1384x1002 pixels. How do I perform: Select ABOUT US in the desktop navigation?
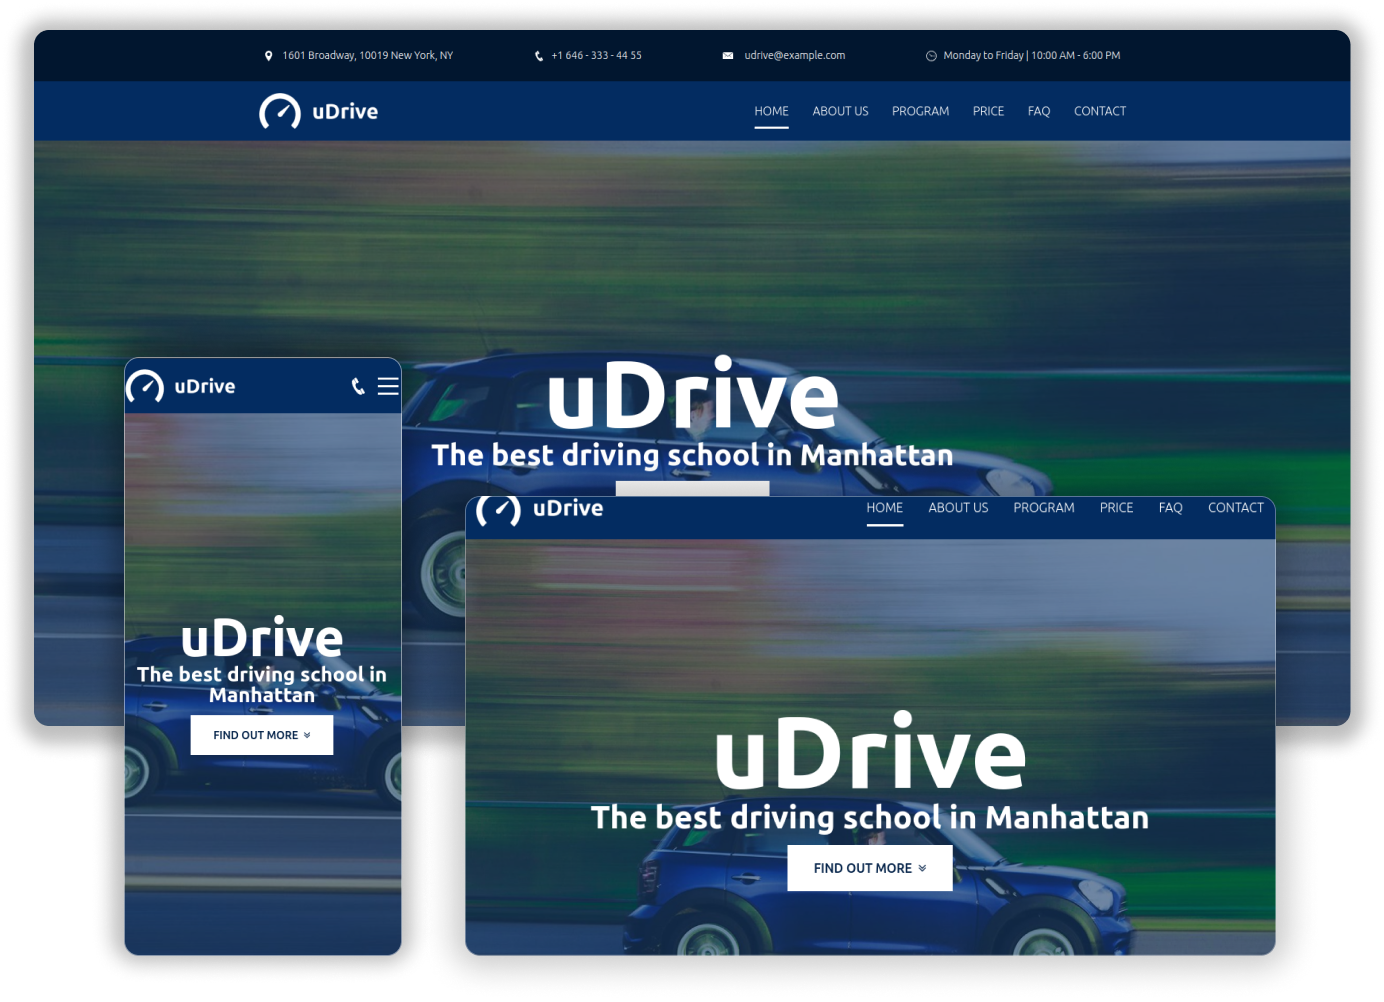[840, 111]
